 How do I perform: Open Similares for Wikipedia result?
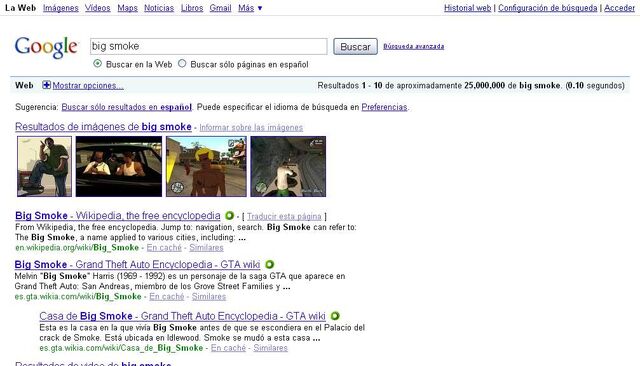tap(206, 248)
